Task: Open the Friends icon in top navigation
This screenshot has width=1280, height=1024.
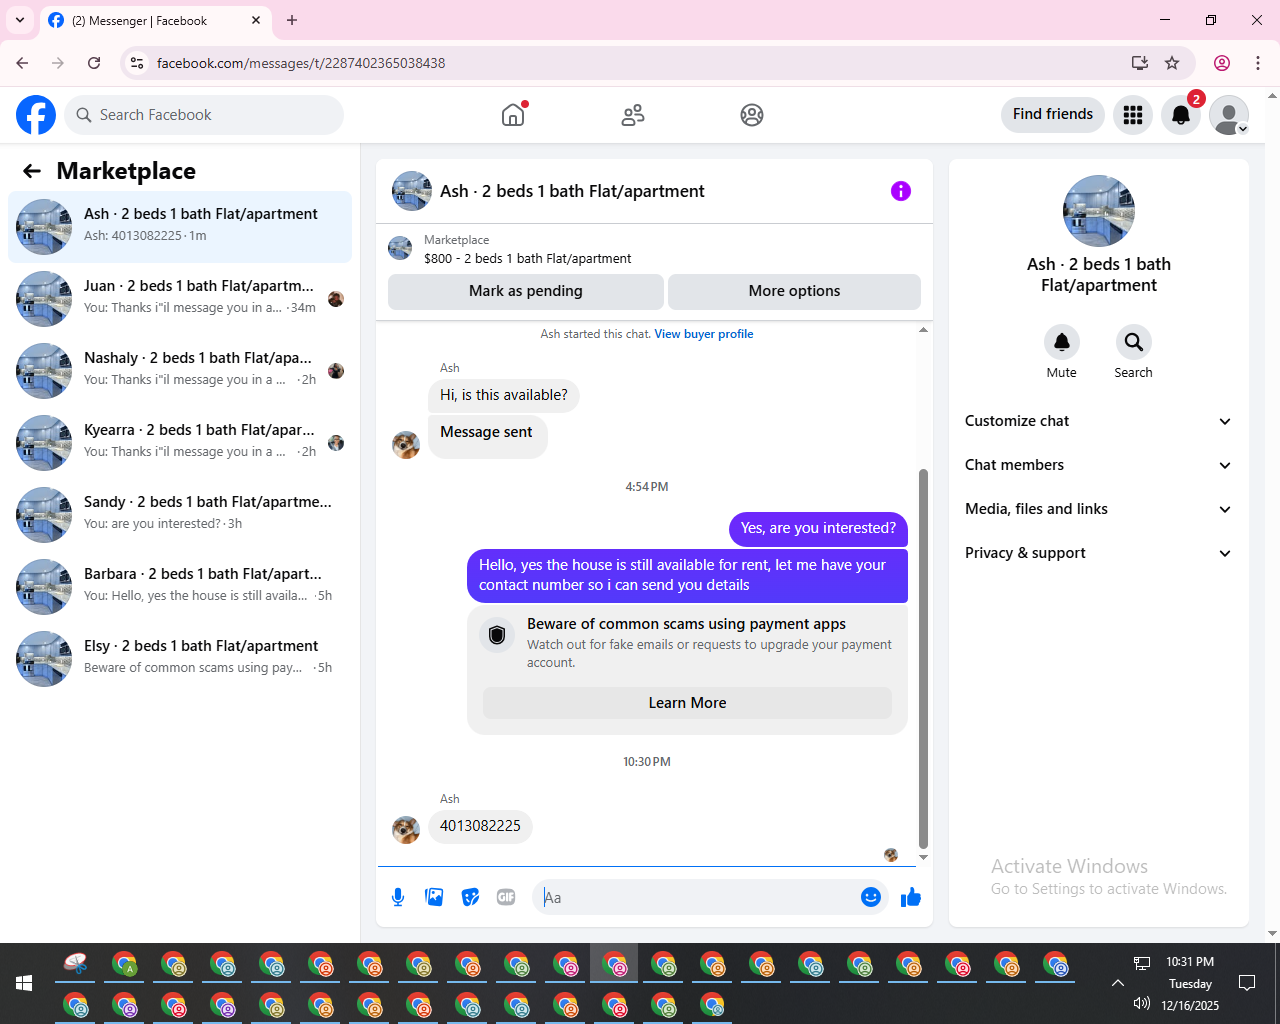Action: [633, 115]
